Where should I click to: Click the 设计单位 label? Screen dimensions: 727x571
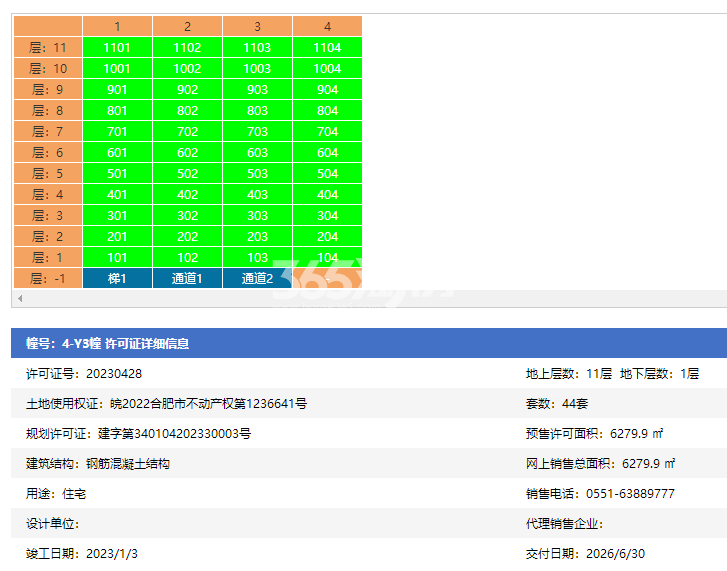point(52,524)
